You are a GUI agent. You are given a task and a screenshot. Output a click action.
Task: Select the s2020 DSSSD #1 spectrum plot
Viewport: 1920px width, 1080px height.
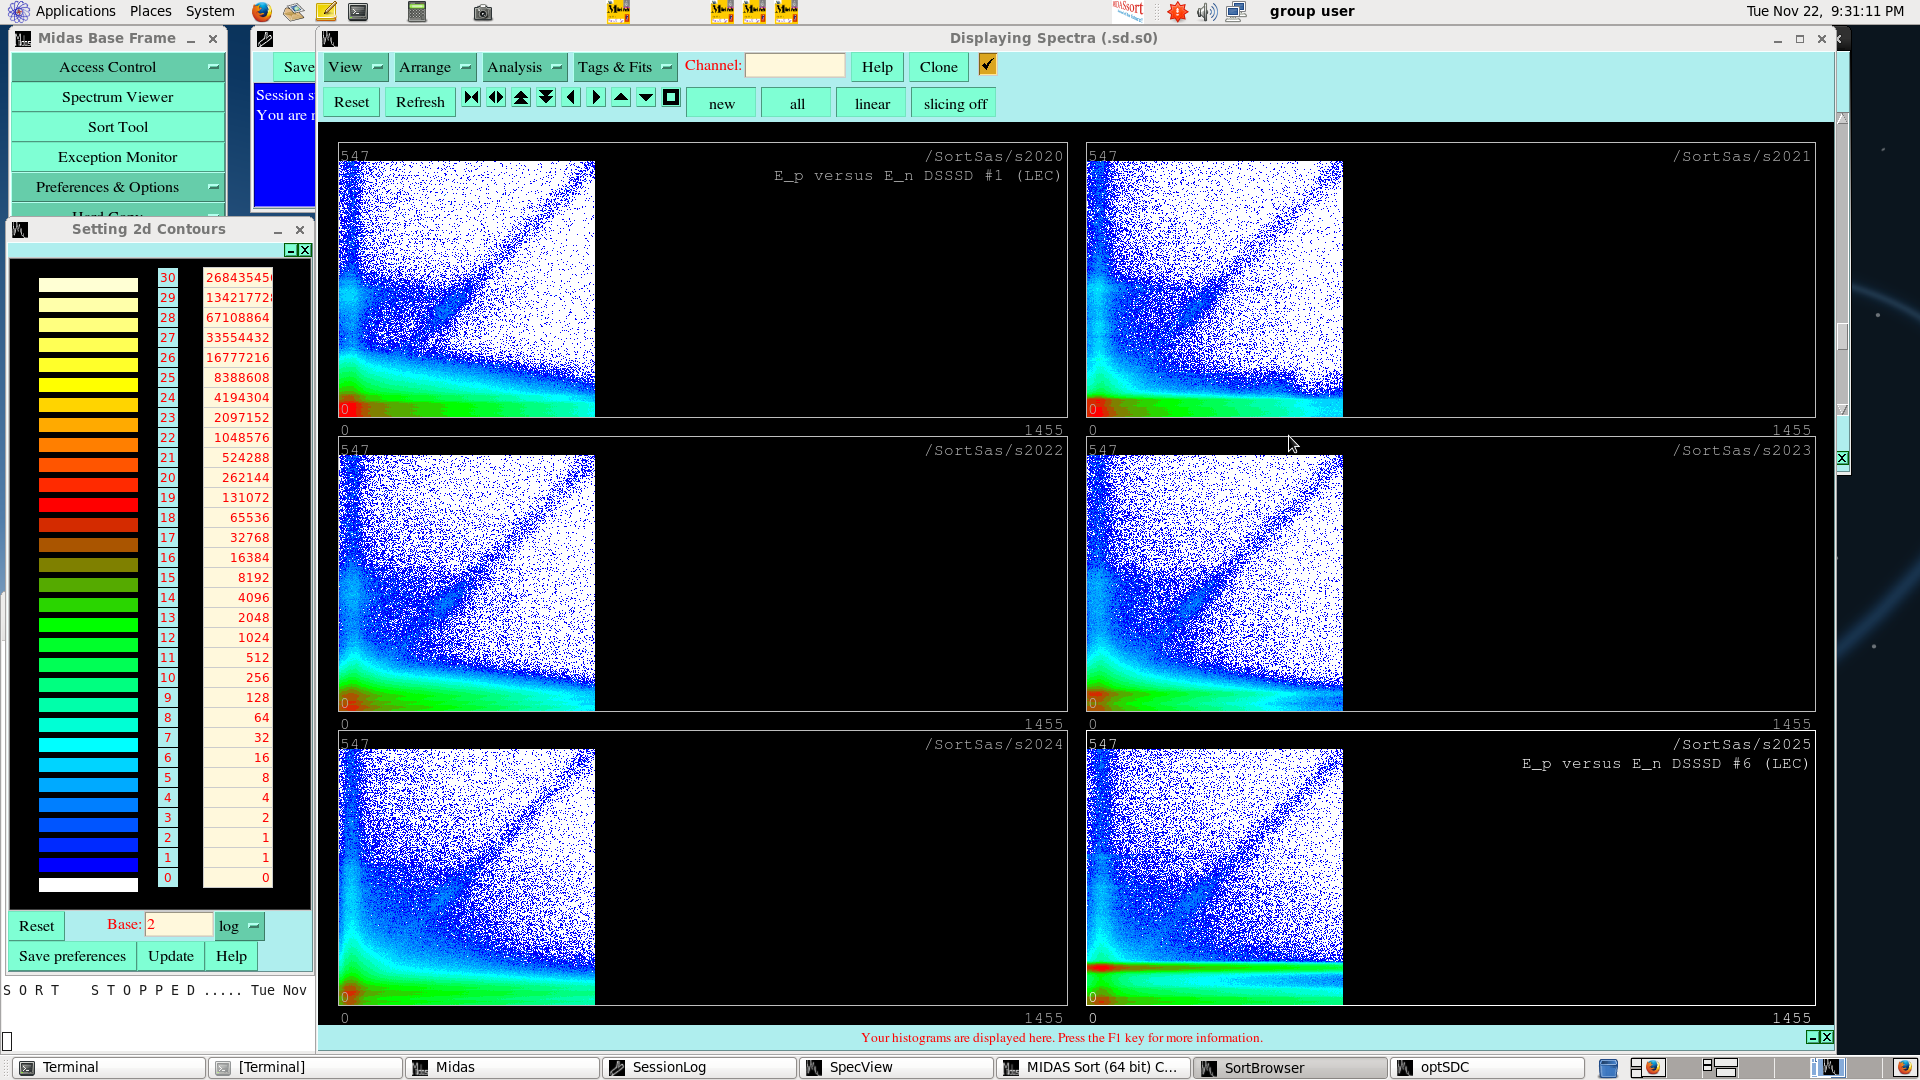click(x=702, y=280)
